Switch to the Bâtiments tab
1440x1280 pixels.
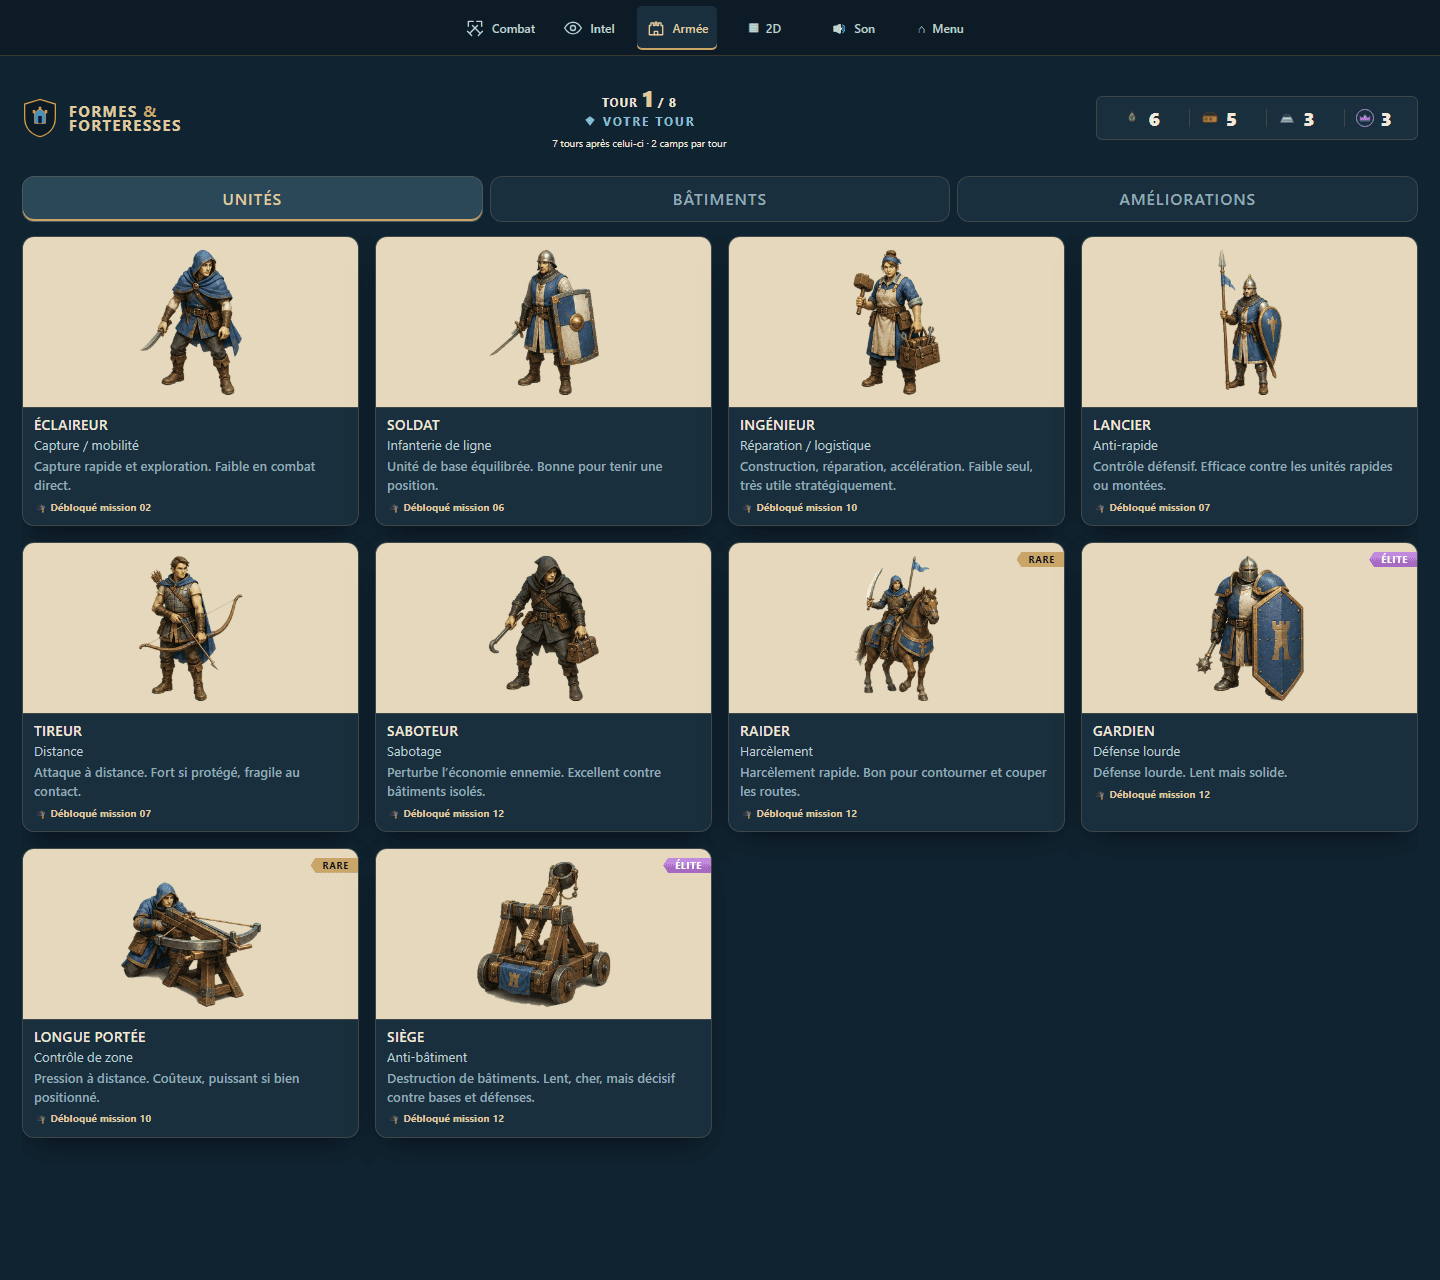coord(720,199)
